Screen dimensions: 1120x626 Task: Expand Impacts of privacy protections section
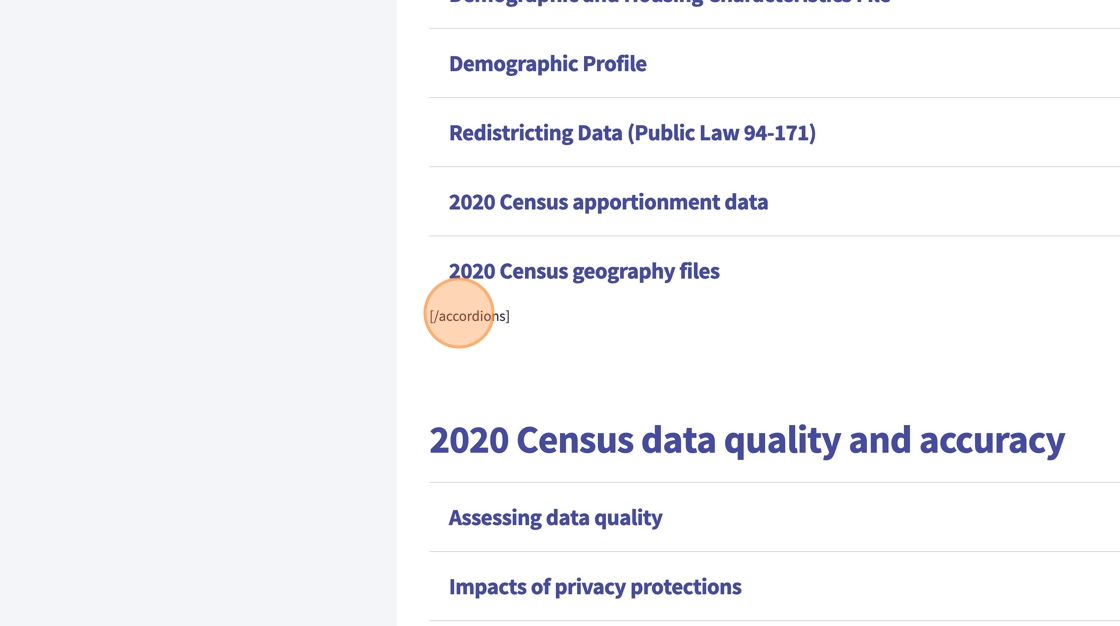click(595, 587)
